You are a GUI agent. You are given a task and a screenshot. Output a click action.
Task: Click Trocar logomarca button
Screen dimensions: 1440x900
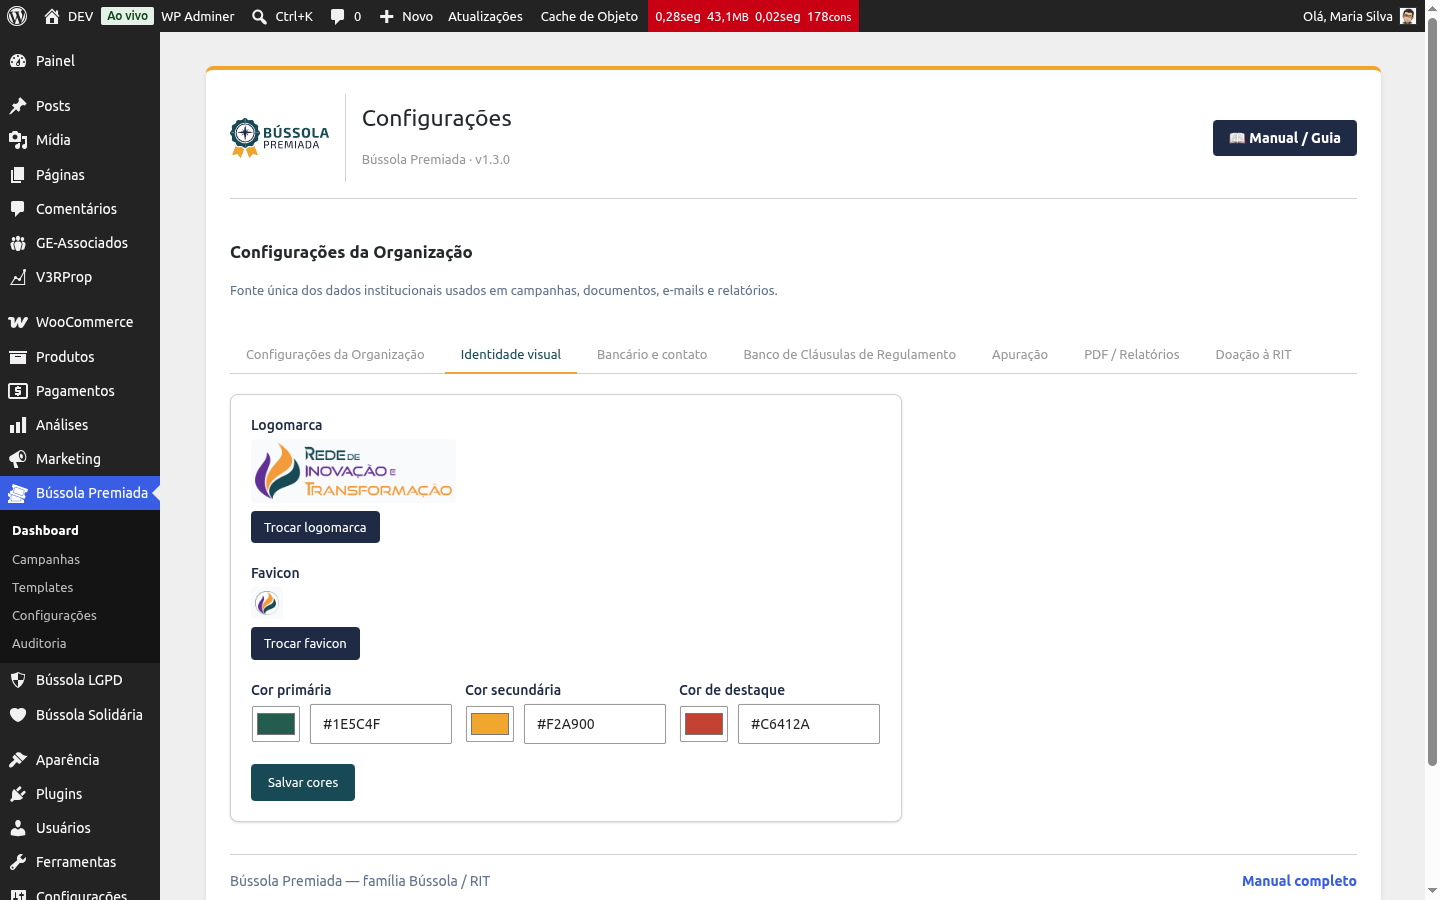point(315,527)
